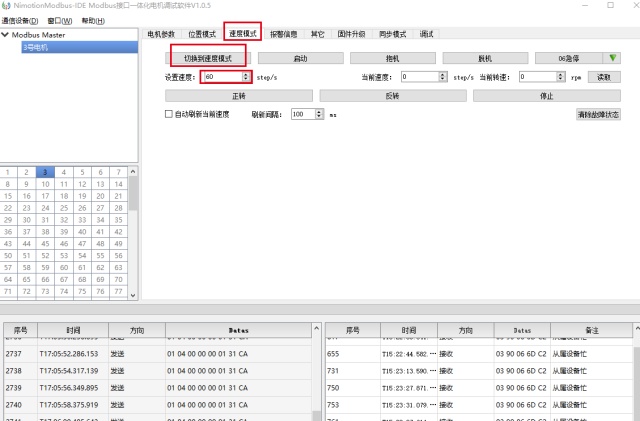Click the 切换到速度模式 button
640x421 pixels.
(x=207, y=59)
